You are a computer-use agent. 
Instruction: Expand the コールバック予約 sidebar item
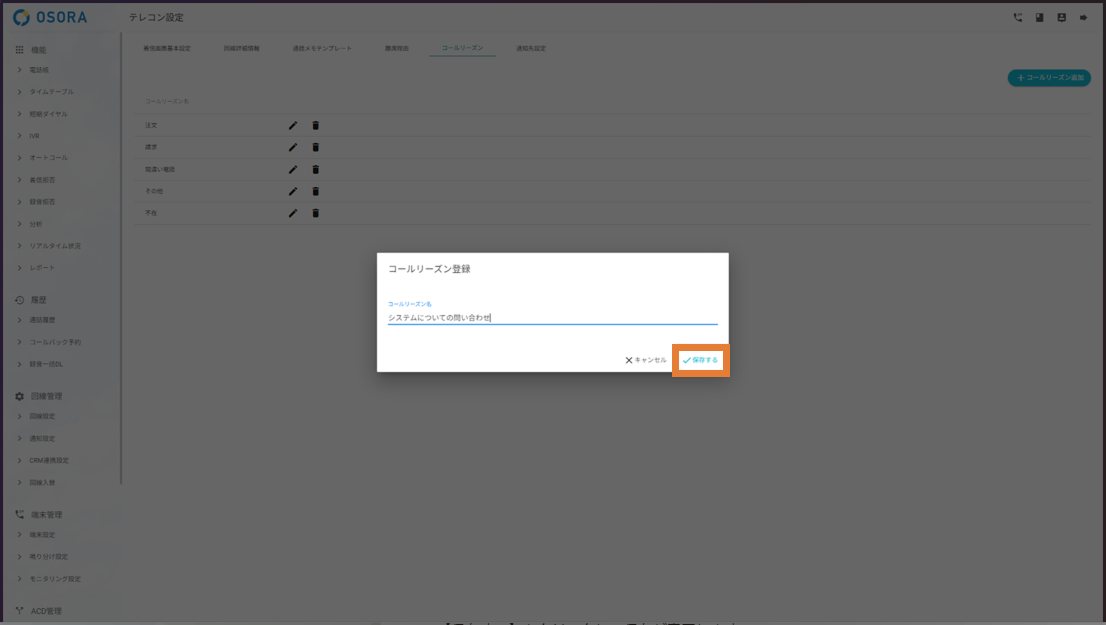point(55,342)
